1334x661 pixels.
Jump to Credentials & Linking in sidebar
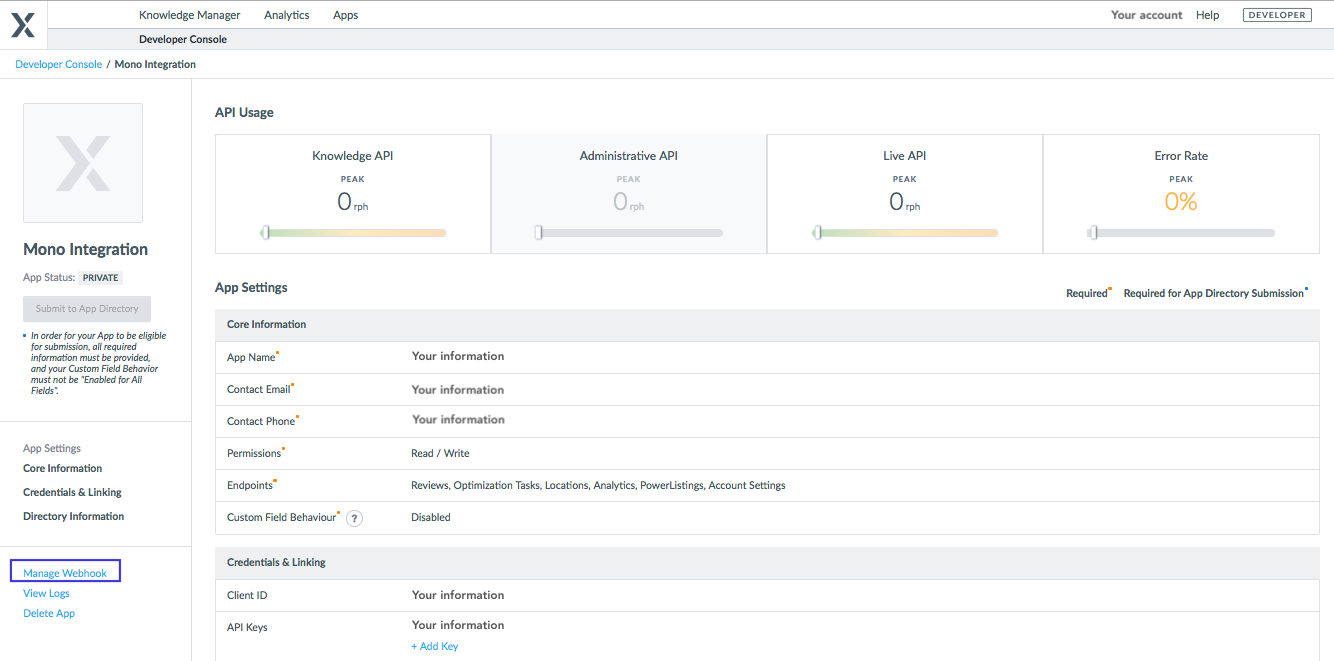pos(73,492)
